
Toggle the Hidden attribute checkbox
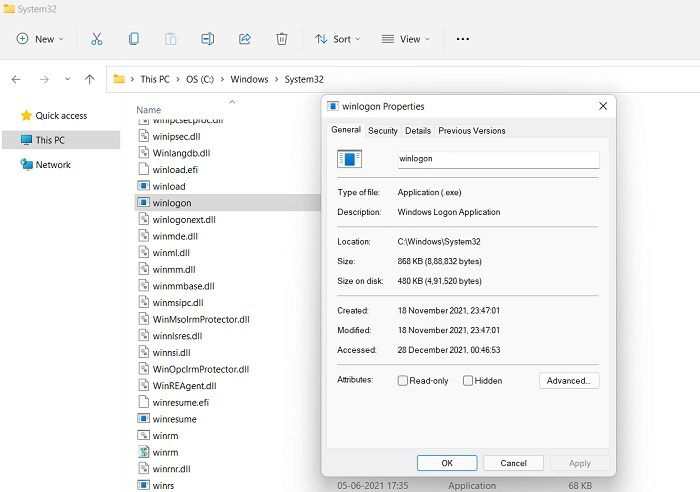pyautogui.click(x=468, y=380)
